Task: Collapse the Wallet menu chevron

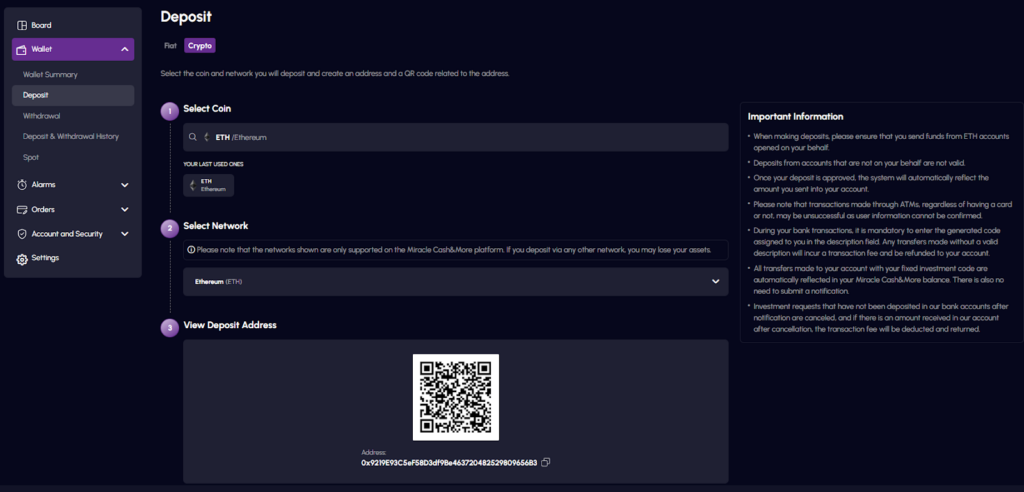Action: [x=125, y=50]
